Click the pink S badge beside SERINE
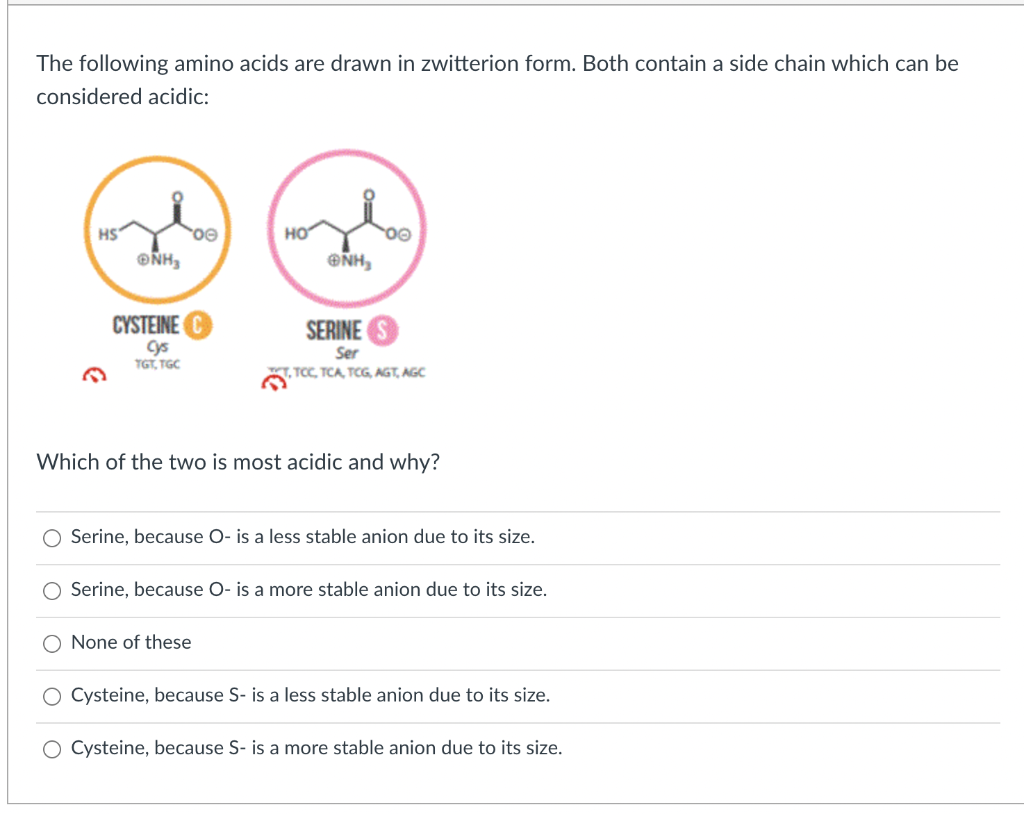Viewport: 1024px width, 814px height. (381, 331)
